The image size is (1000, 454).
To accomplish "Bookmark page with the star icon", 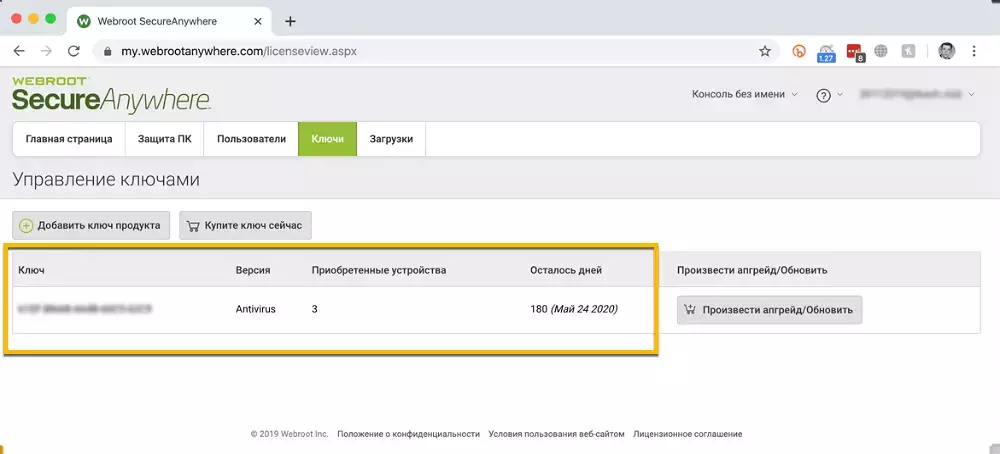I will (765, 51).
